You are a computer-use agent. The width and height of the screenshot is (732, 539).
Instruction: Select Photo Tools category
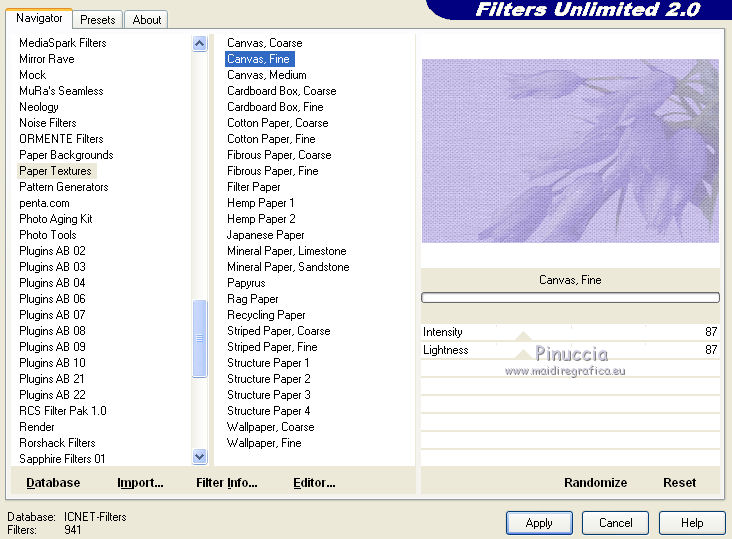(x=48, y=235)
